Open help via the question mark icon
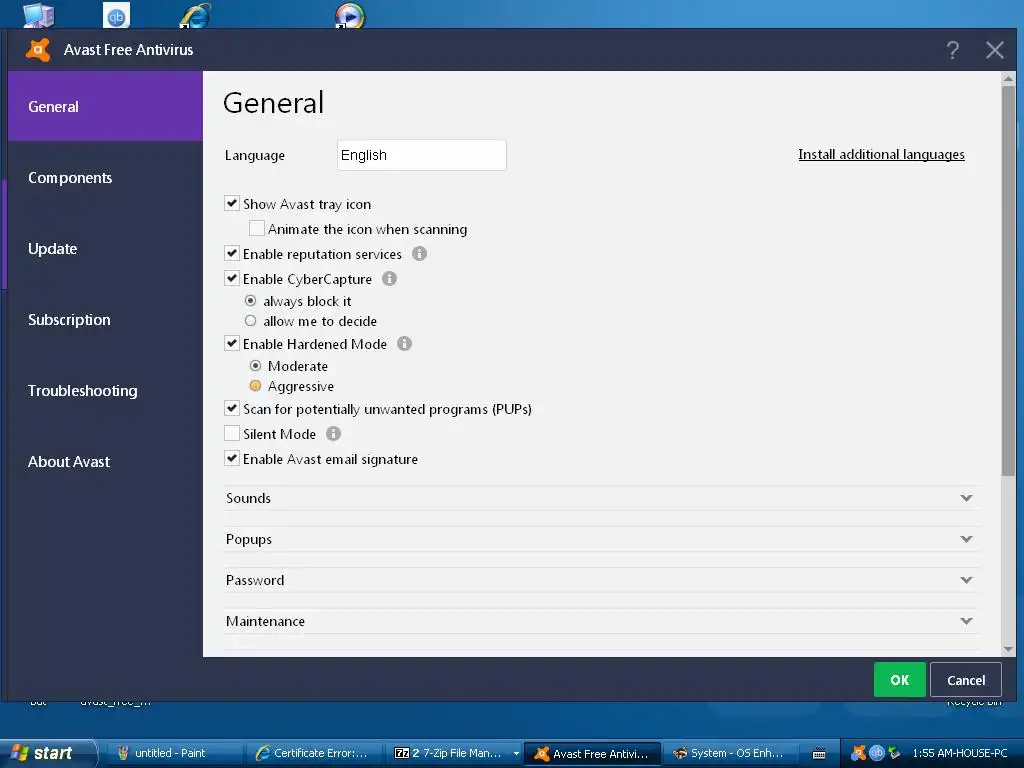Screen dimensions: 1024x768 click(x=953, y=50)
